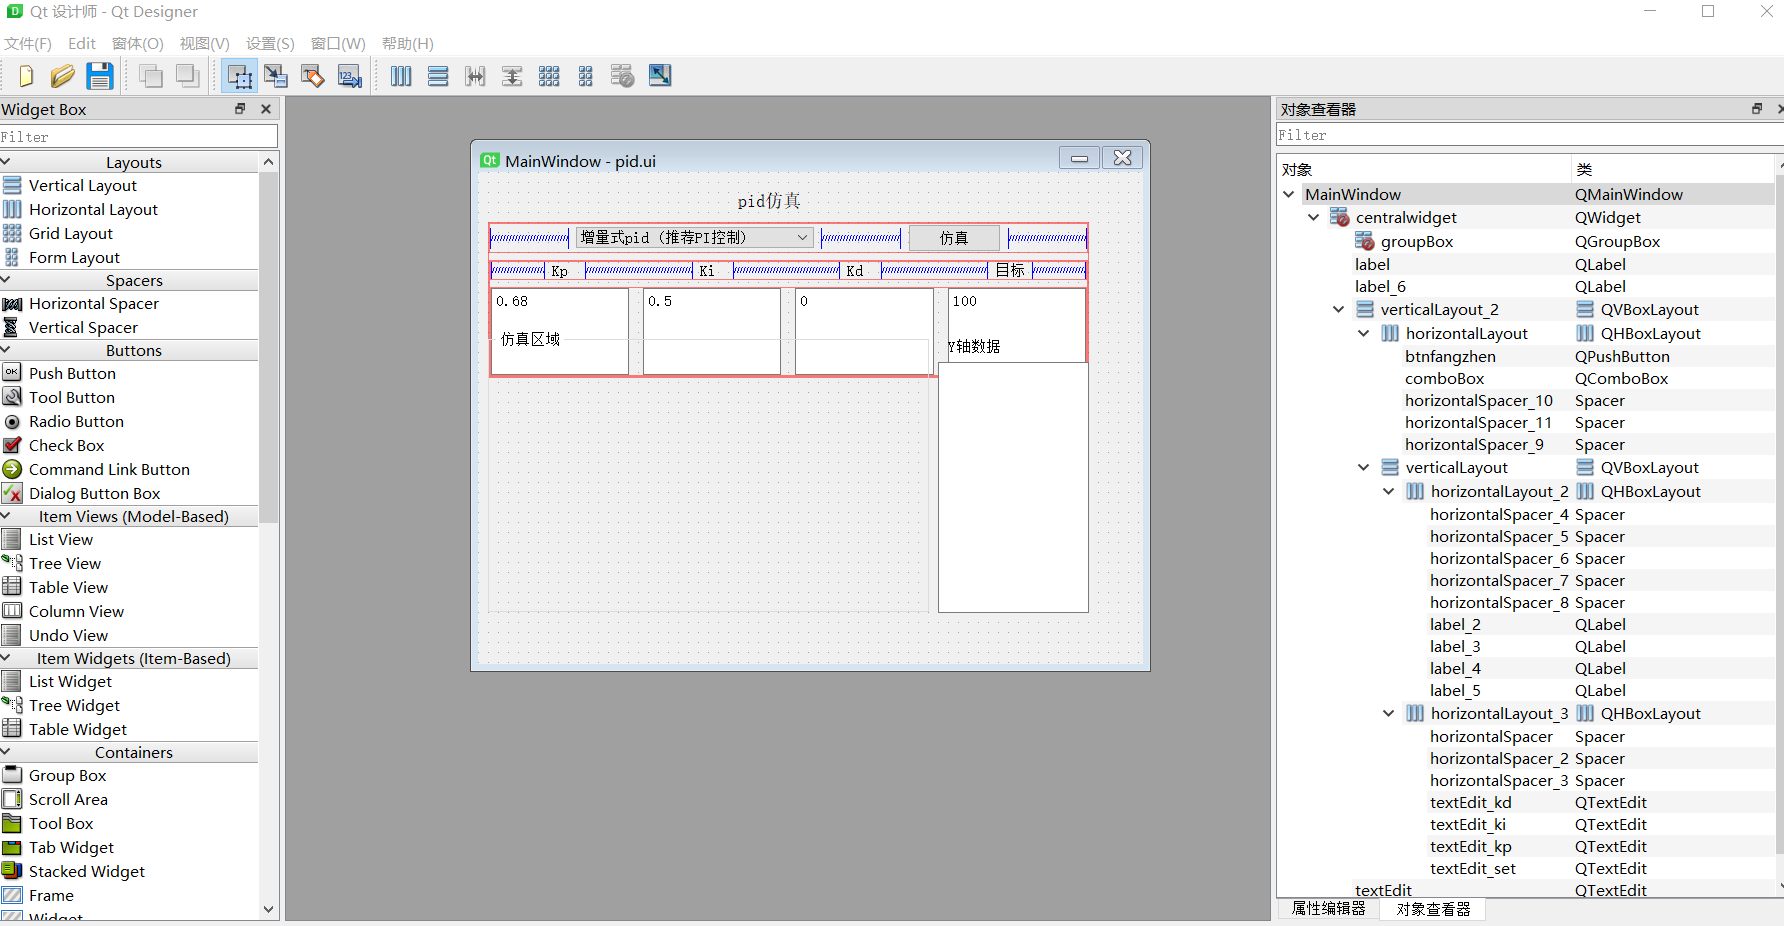The width and height of the screenshot is (1784, 926).
Task: Click the Widget Box vertical scrollbar down arrow
Action: click(268, 910)
